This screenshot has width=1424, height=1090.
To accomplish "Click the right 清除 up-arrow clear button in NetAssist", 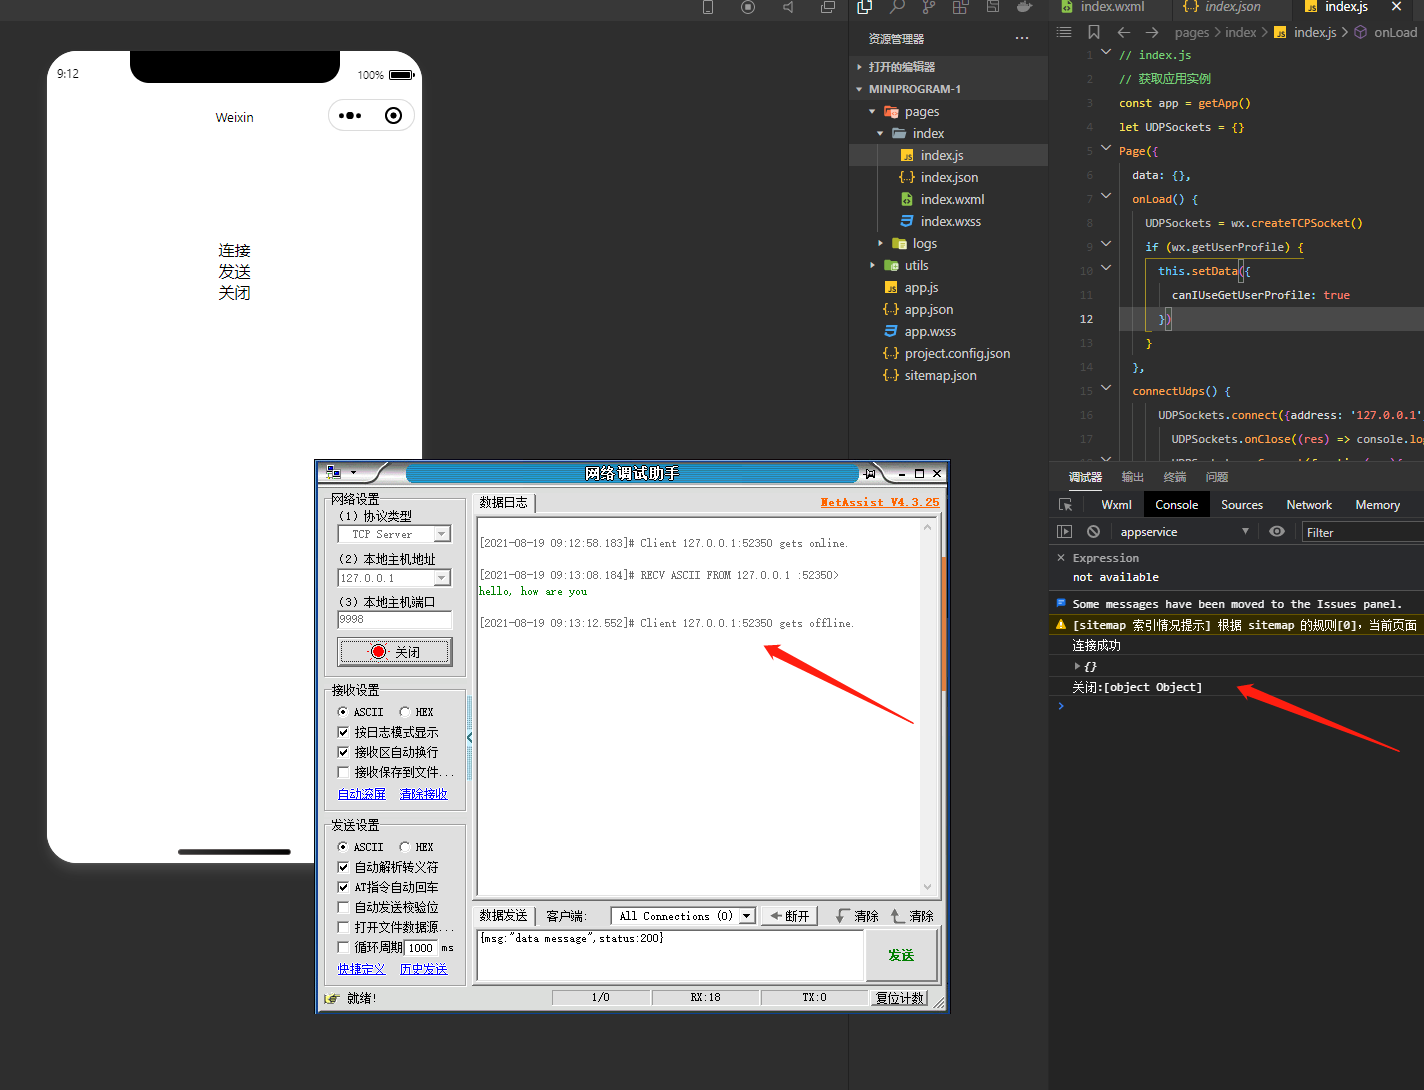I will pyautogui.click(x=912, y=916).
